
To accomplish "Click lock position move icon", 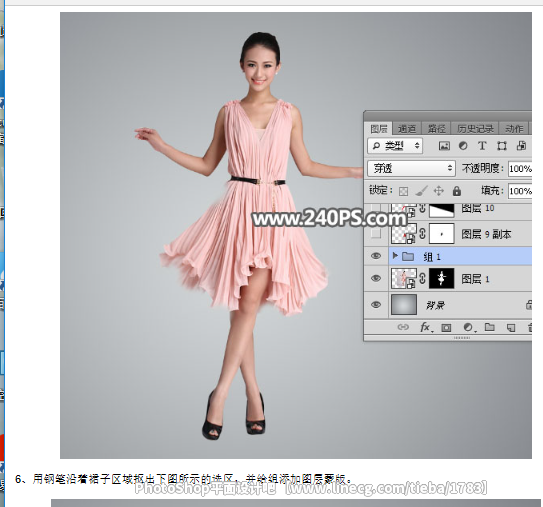I will (439, 191).
